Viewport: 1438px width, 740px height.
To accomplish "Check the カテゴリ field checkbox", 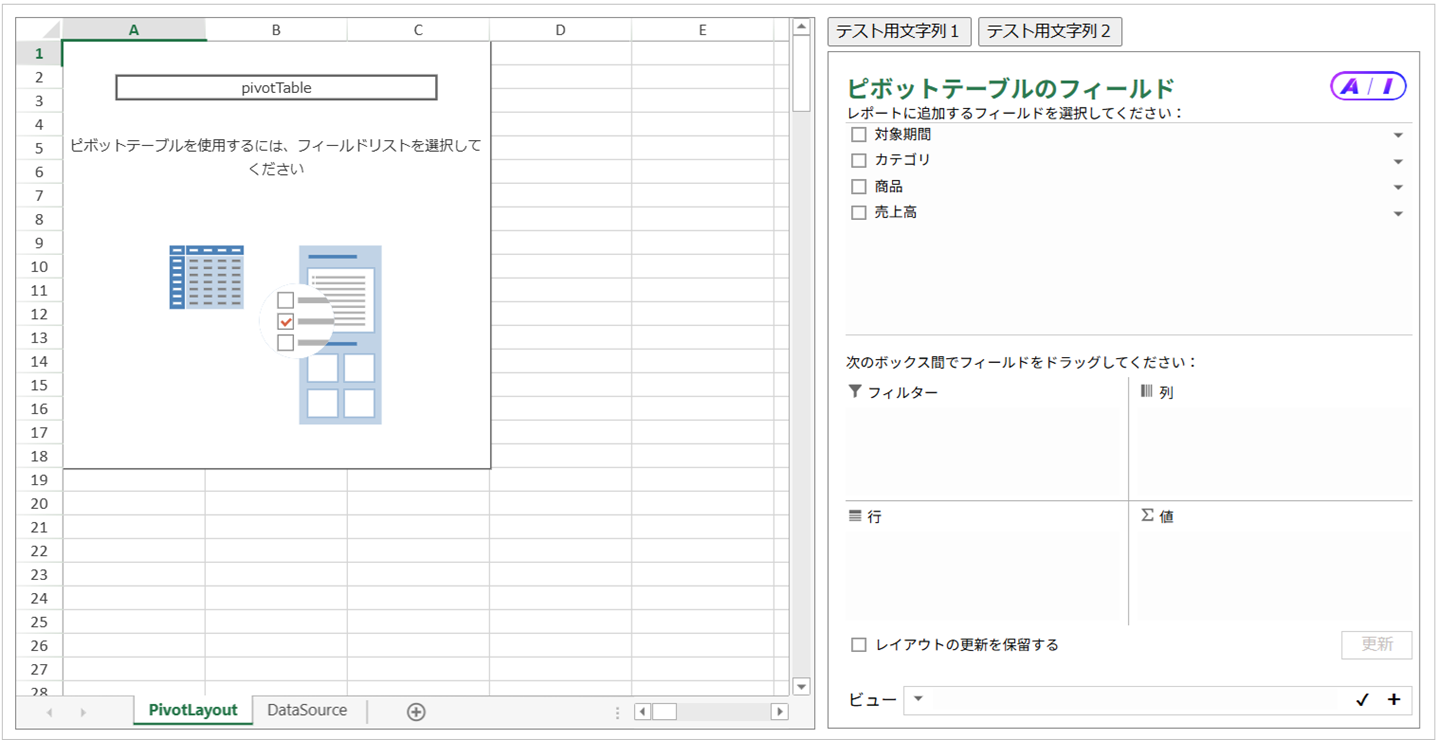I will tap(858, 160).
